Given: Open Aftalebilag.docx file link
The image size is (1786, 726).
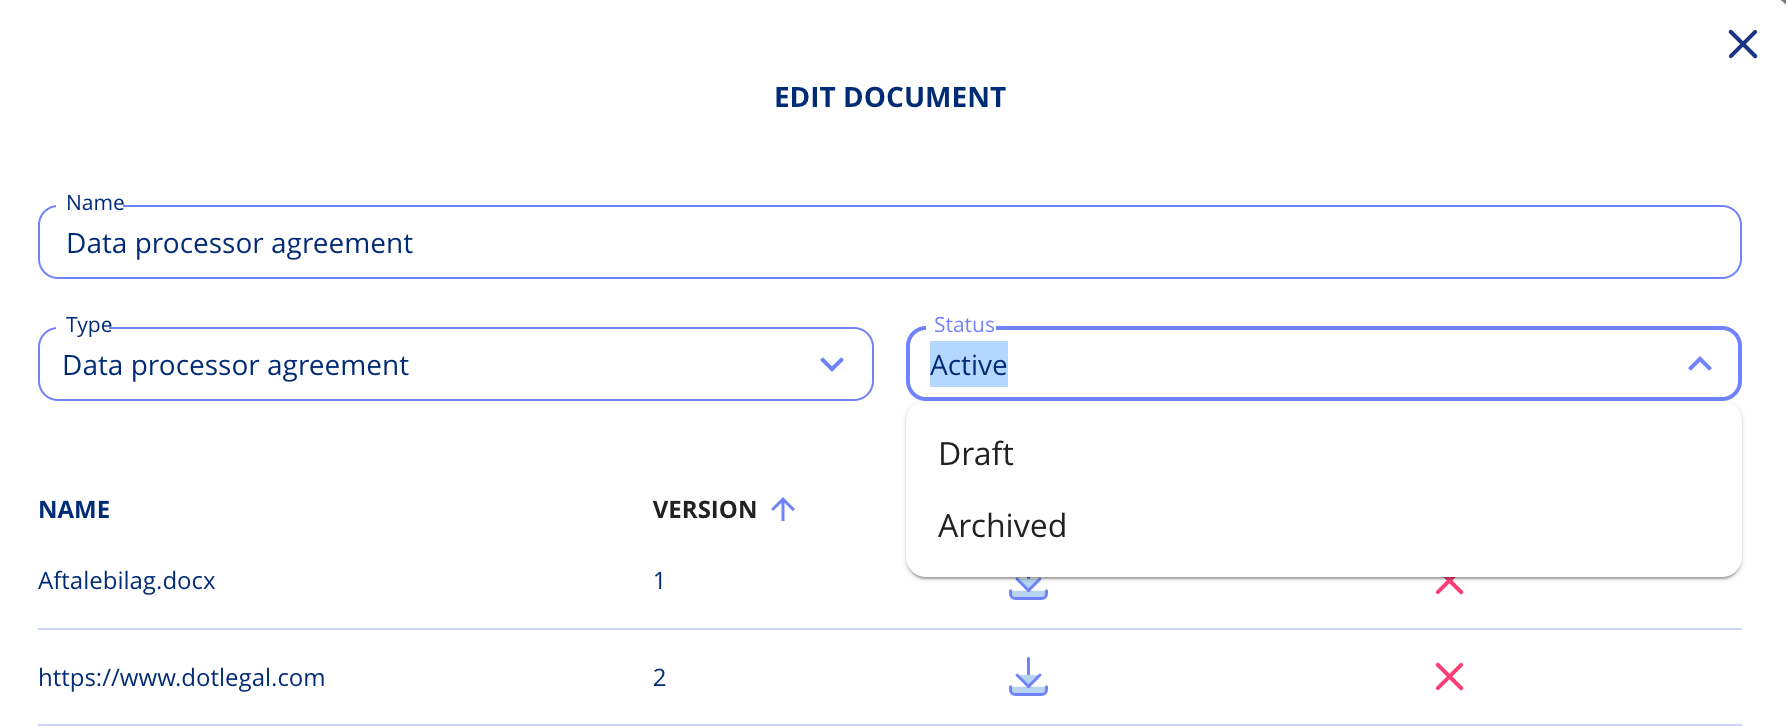Looking at the screenshot, I should [127, 581].
